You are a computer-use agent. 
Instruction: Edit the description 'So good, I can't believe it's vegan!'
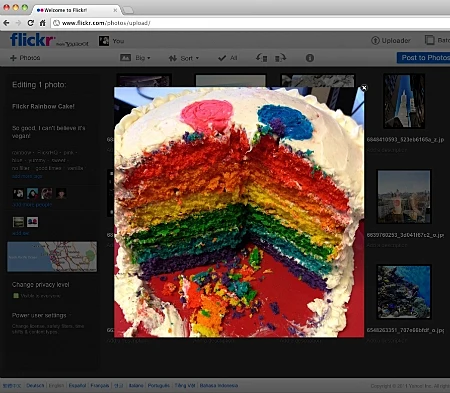pyautogui.click(x=49, y=132)
